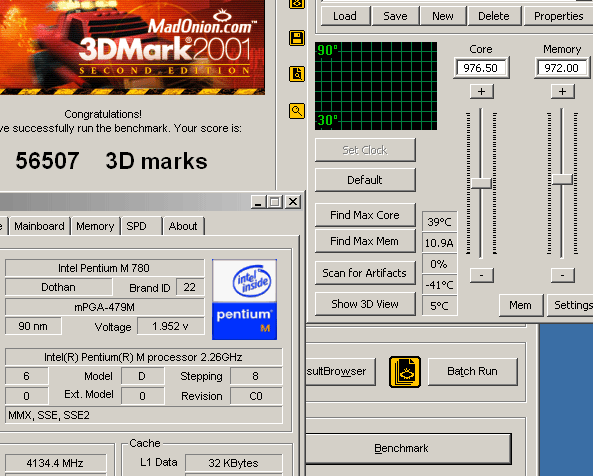This screenshot has width=593, height=476.
Task: Click the yellow document search icon
Action: 297,74
